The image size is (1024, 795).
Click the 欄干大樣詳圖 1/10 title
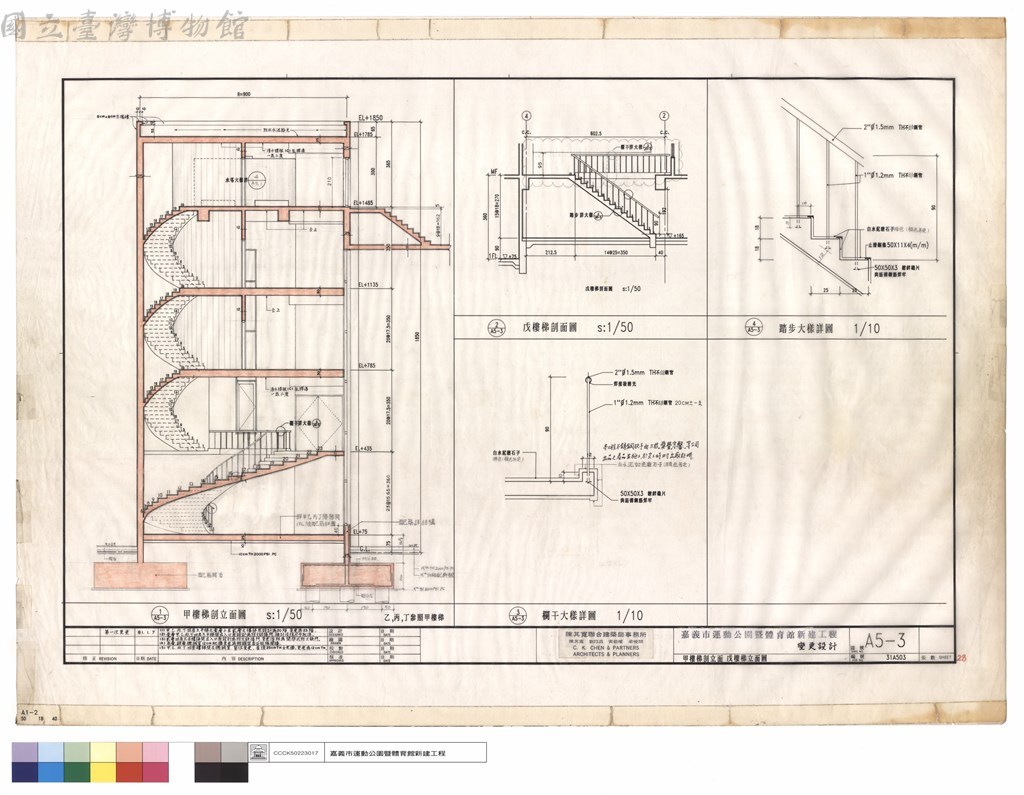coord(592,615)
